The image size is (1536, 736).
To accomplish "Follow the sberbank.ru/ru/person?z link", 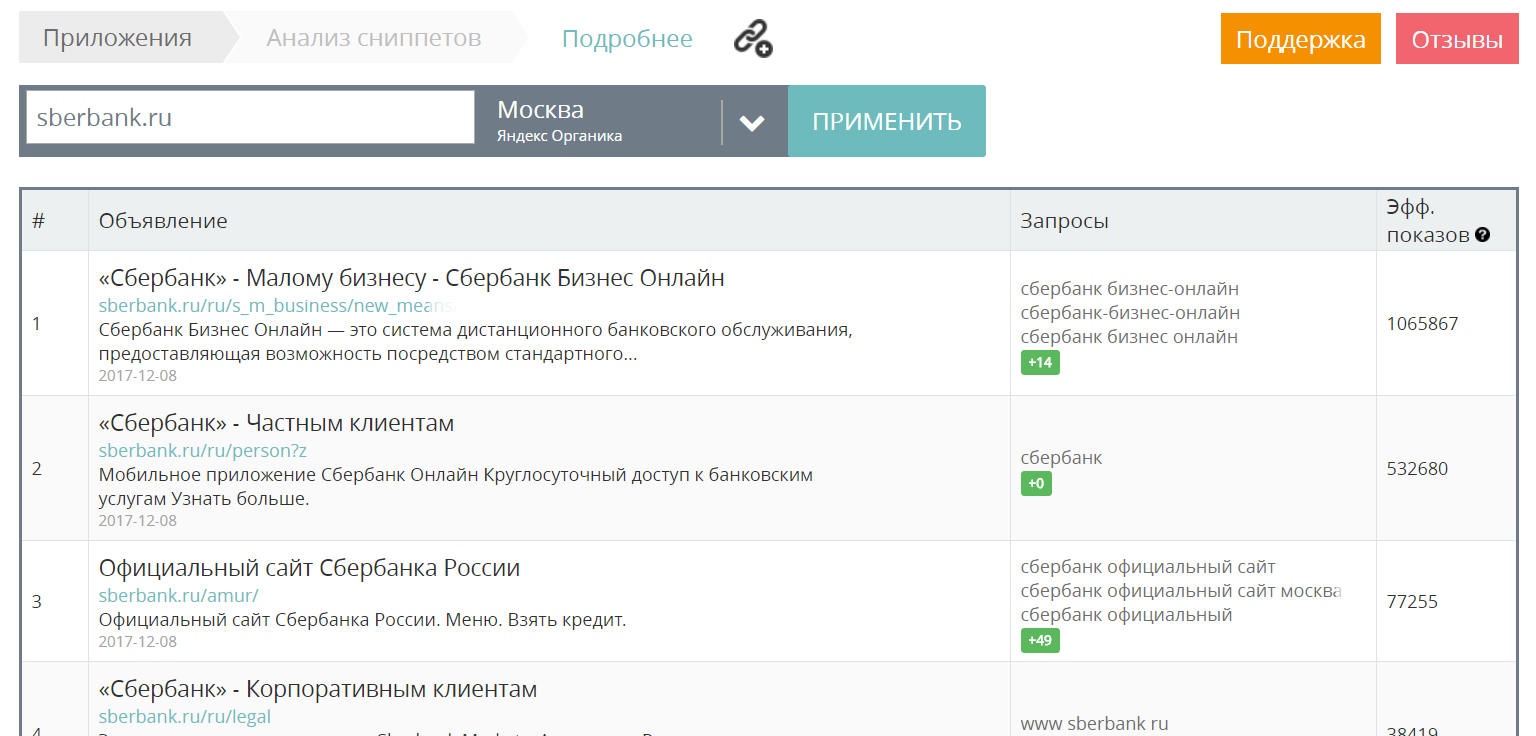I will 203,450.
